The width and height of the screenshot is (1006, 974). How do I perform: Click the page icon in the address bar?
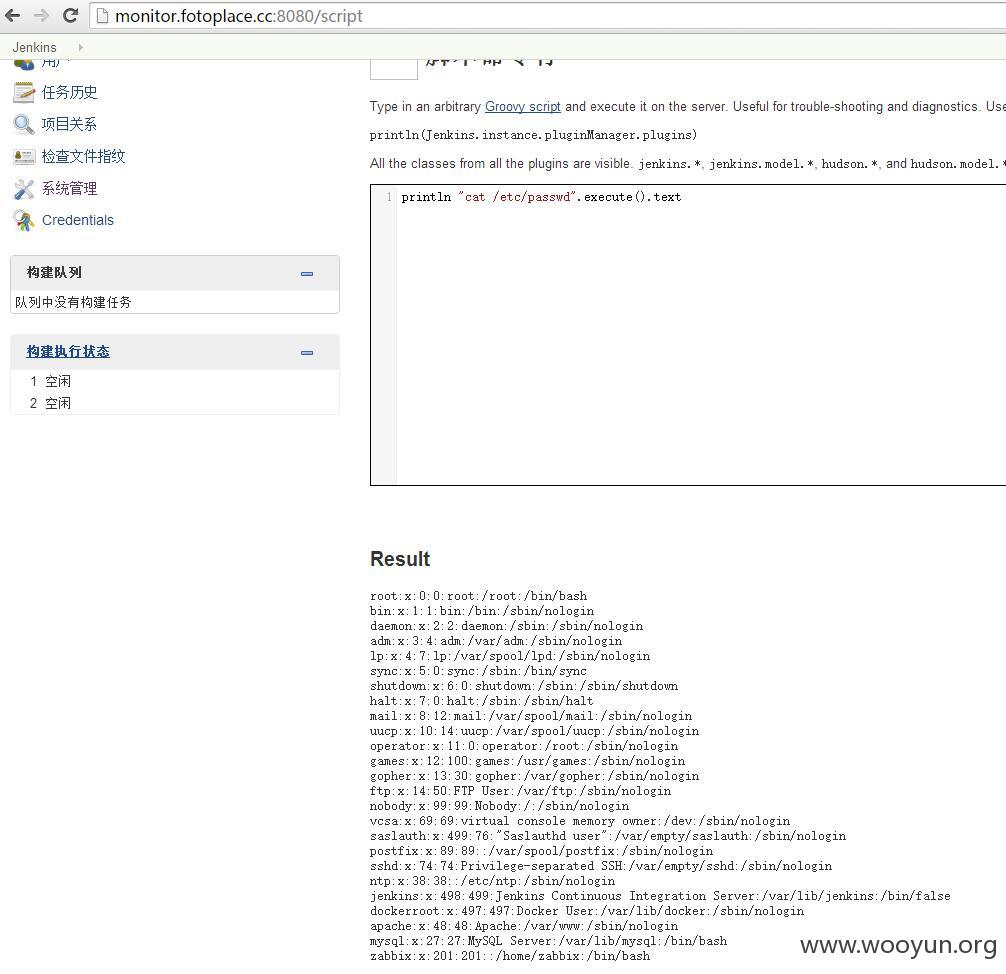[101, 16]
